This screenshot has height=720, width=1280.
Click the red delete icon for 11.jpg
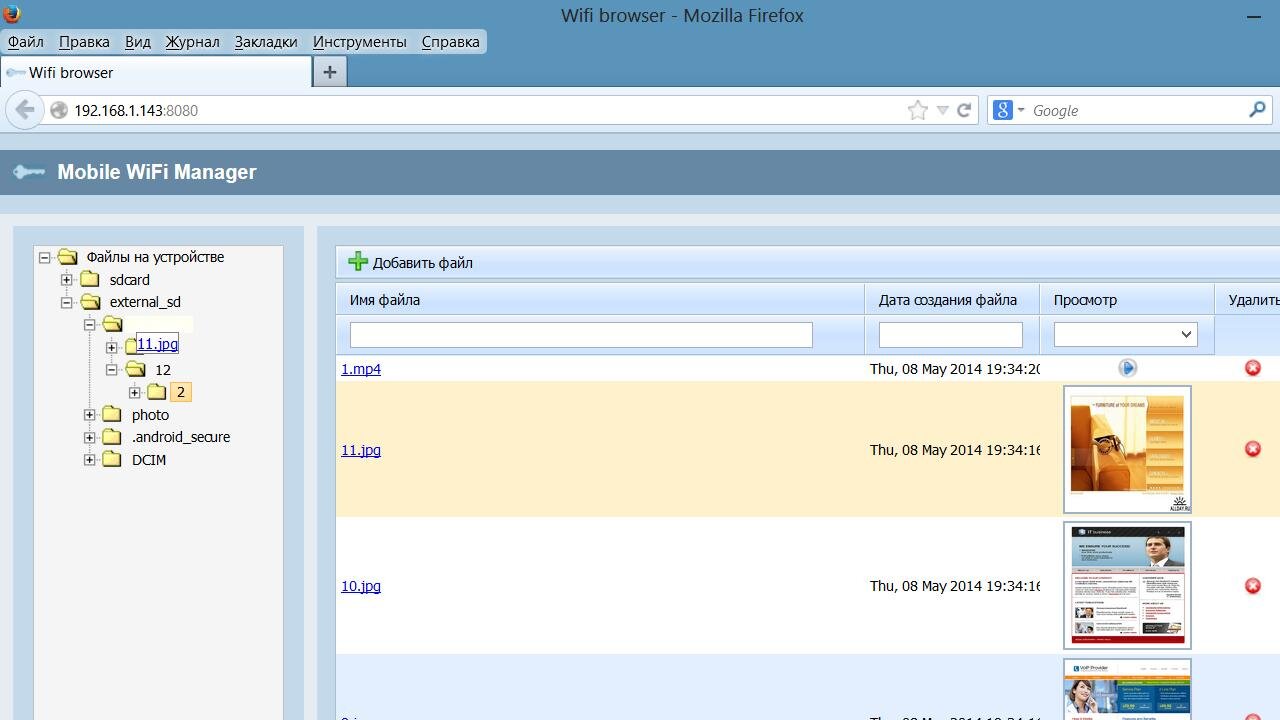[1252, 449]
